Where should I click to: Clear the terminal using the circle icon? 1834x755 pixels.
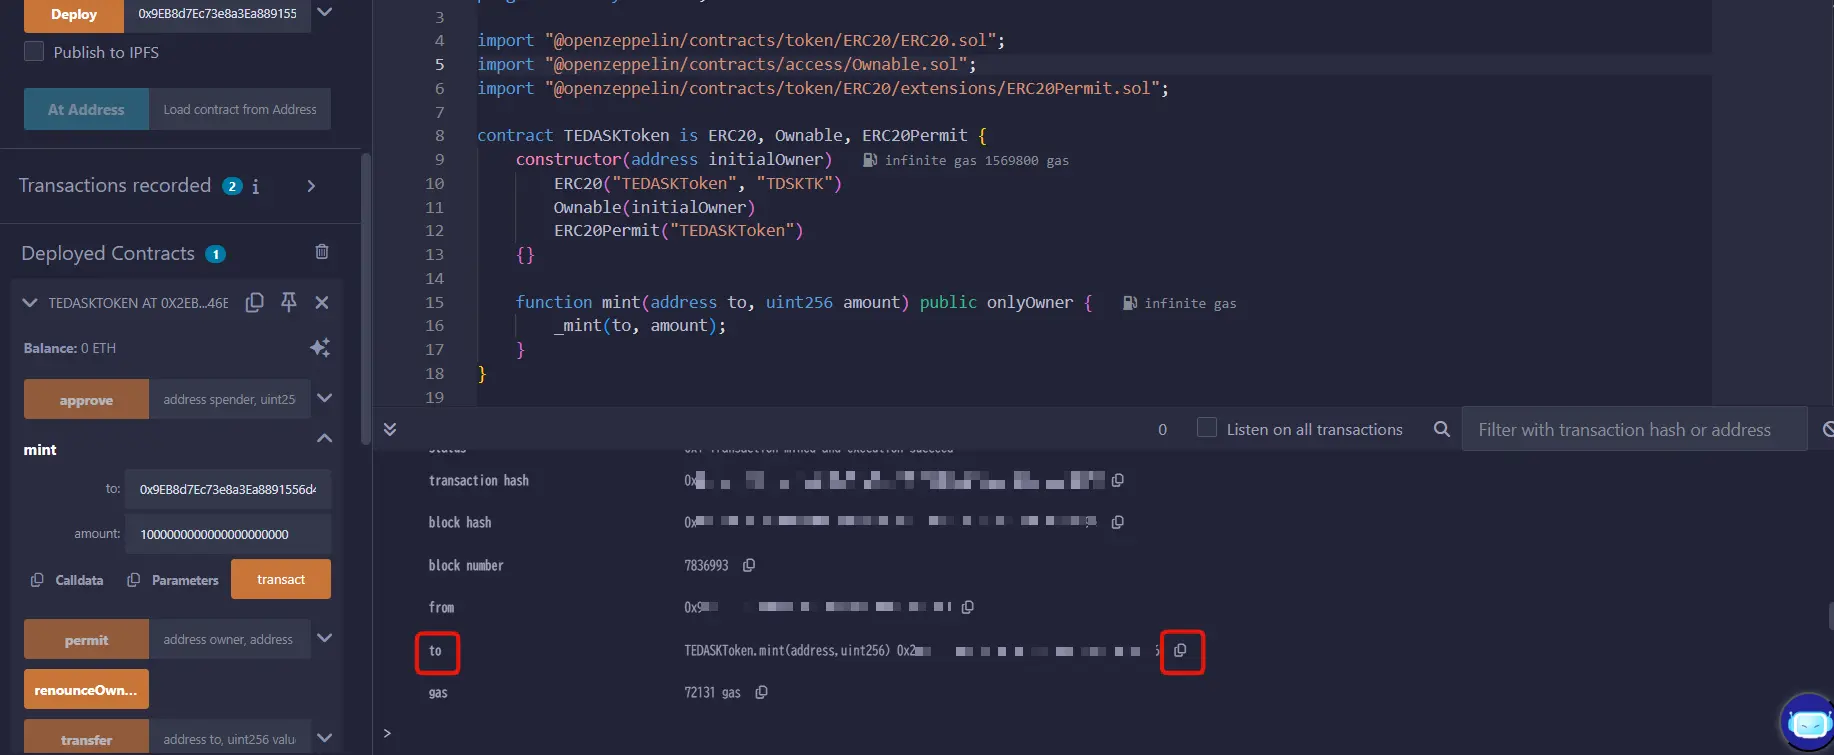1828,429
